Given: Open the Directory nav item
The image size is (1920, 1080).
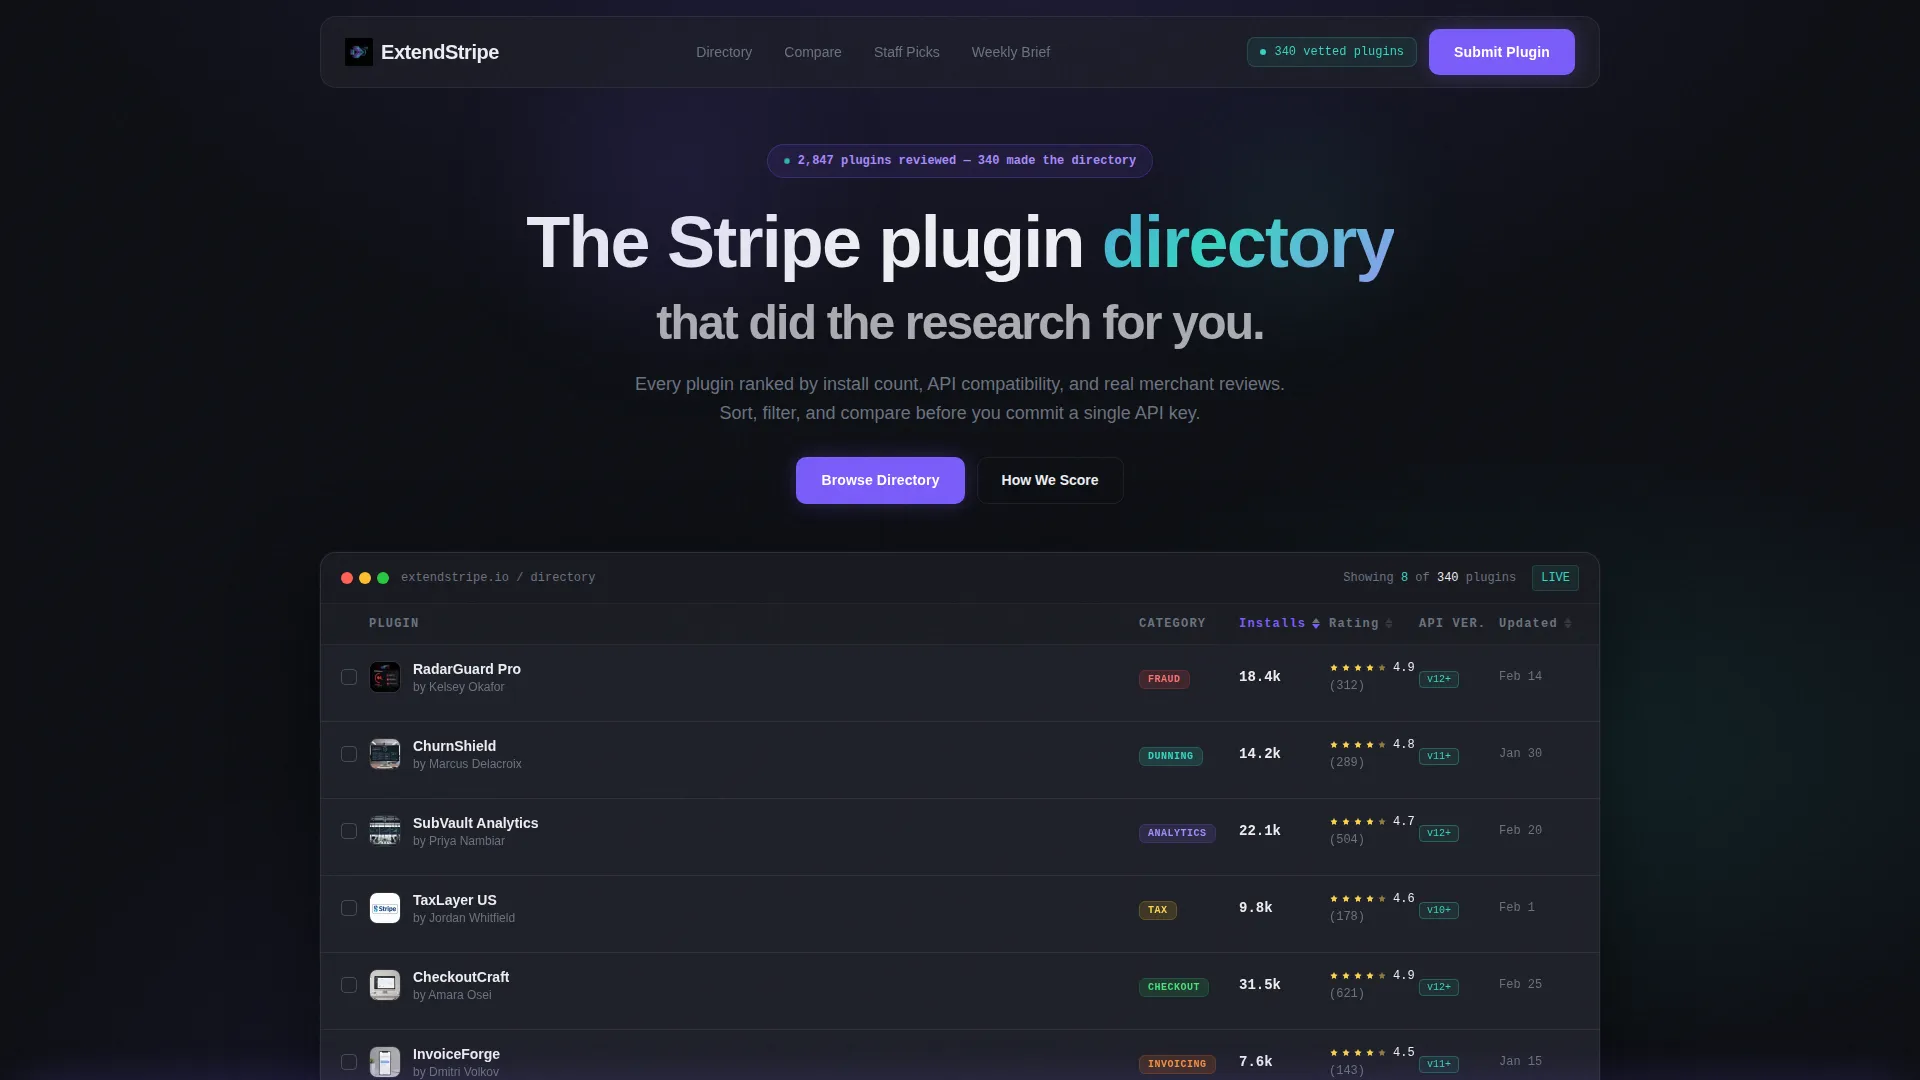Looking at the screenshot, I should [x=724, y=52].
